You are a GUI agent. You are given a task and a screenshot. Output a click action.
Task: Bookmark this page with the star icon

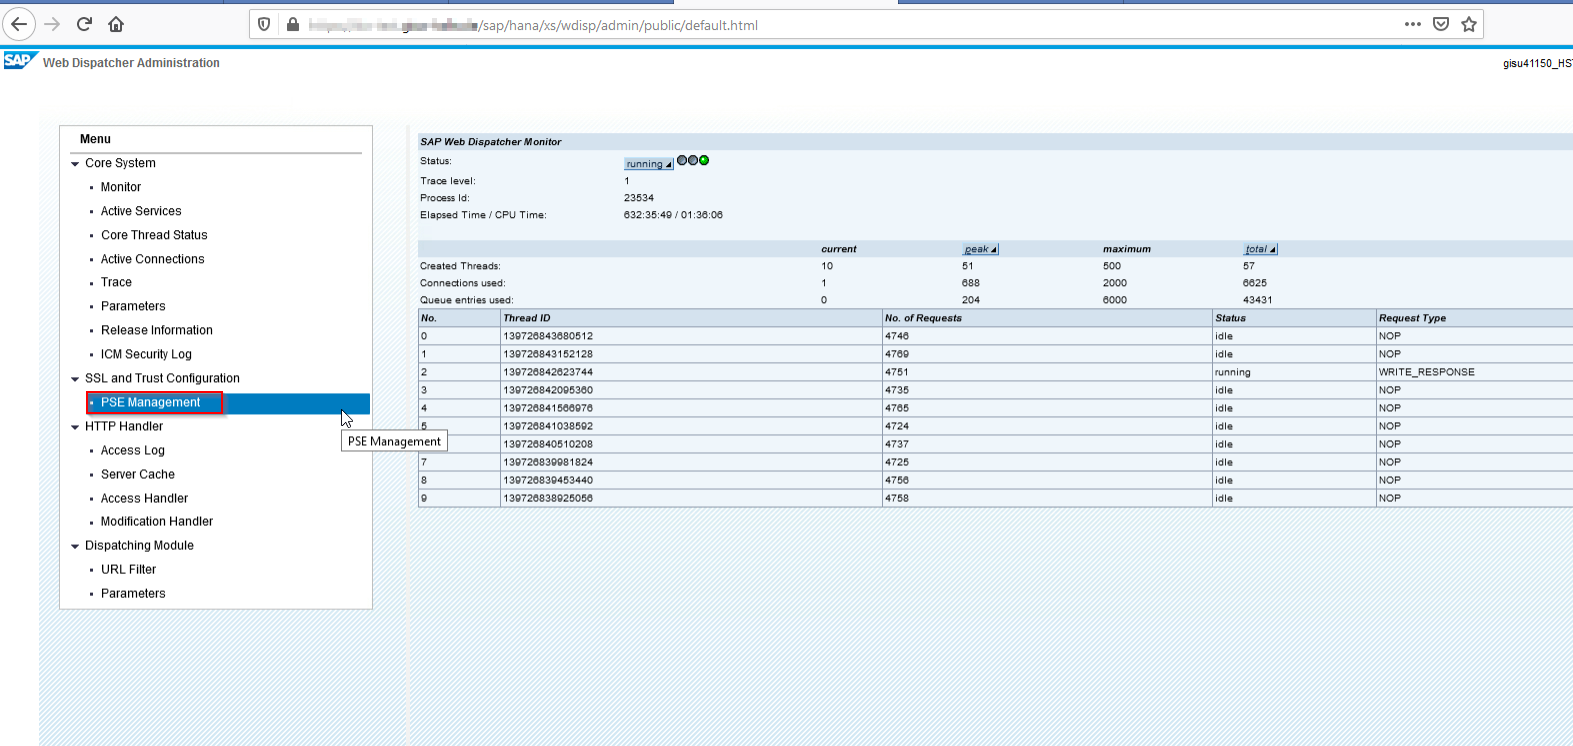pyautogui.click(x=1468, y=24)
